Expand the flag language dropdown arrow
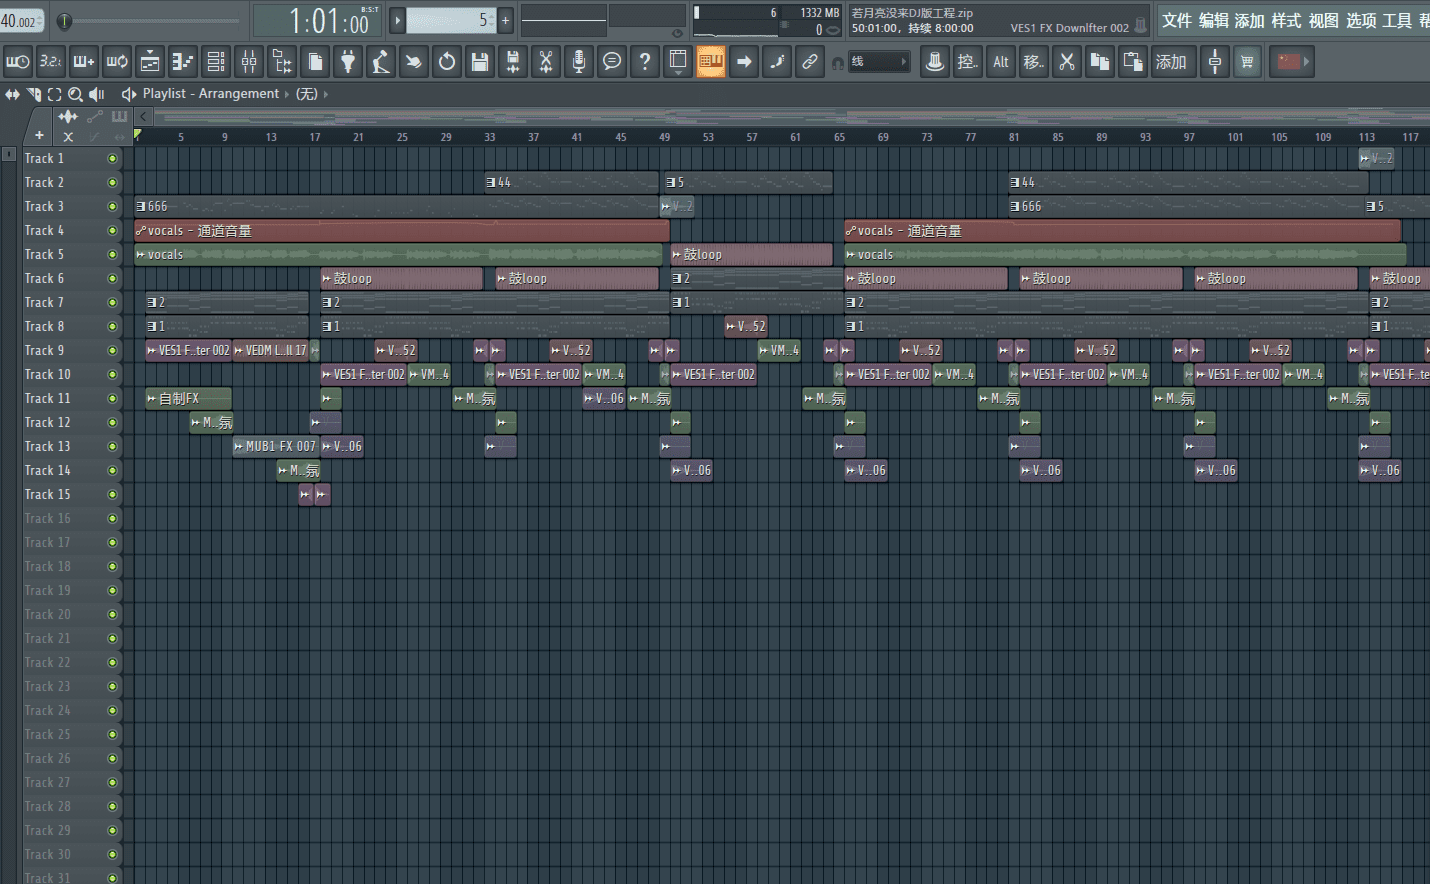Image resolution: width=1430 pixels, height=884 pixels. (x=1306, y=62)
